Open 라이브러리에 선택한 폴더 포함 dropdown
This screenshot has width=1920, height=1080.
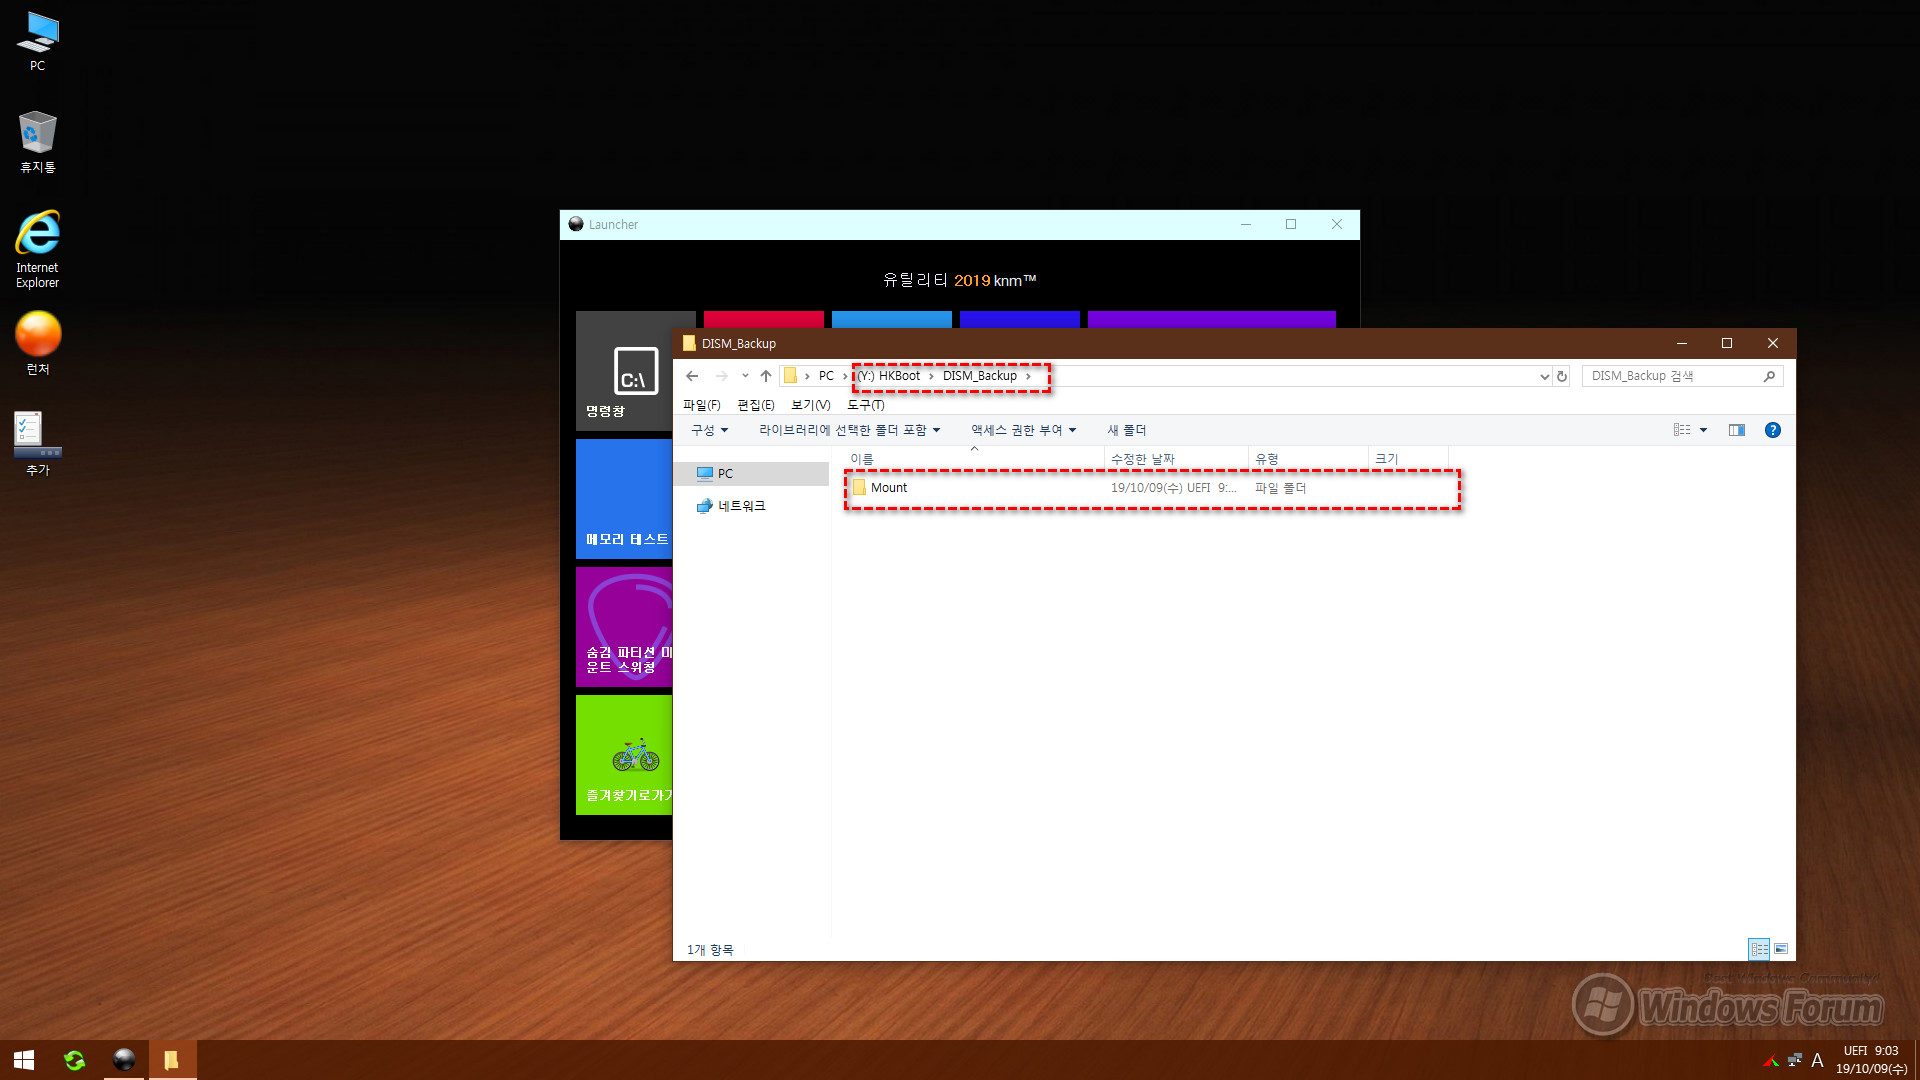pyautogui.click(x=849, y=430)
